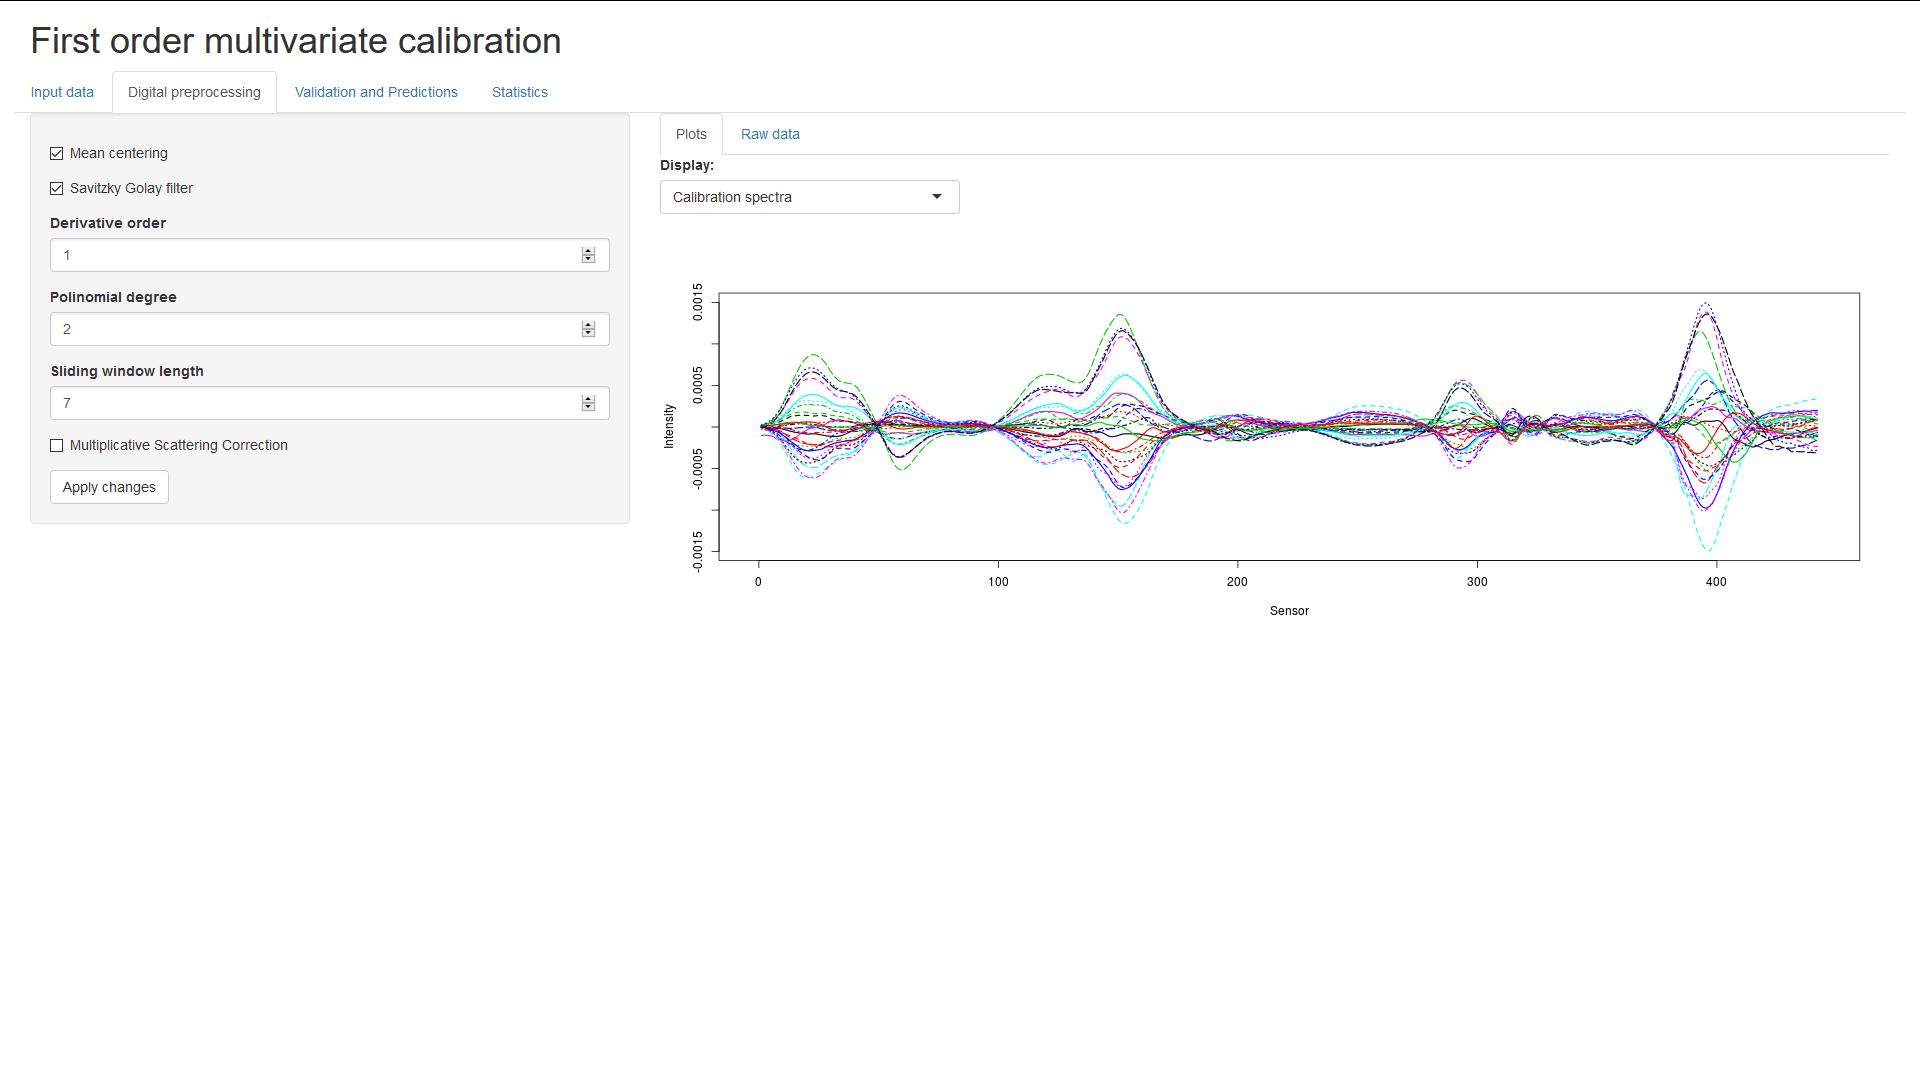Increment the Derivative order spinner up arrow
The image size is (1920, 1080).
(588, 251)
